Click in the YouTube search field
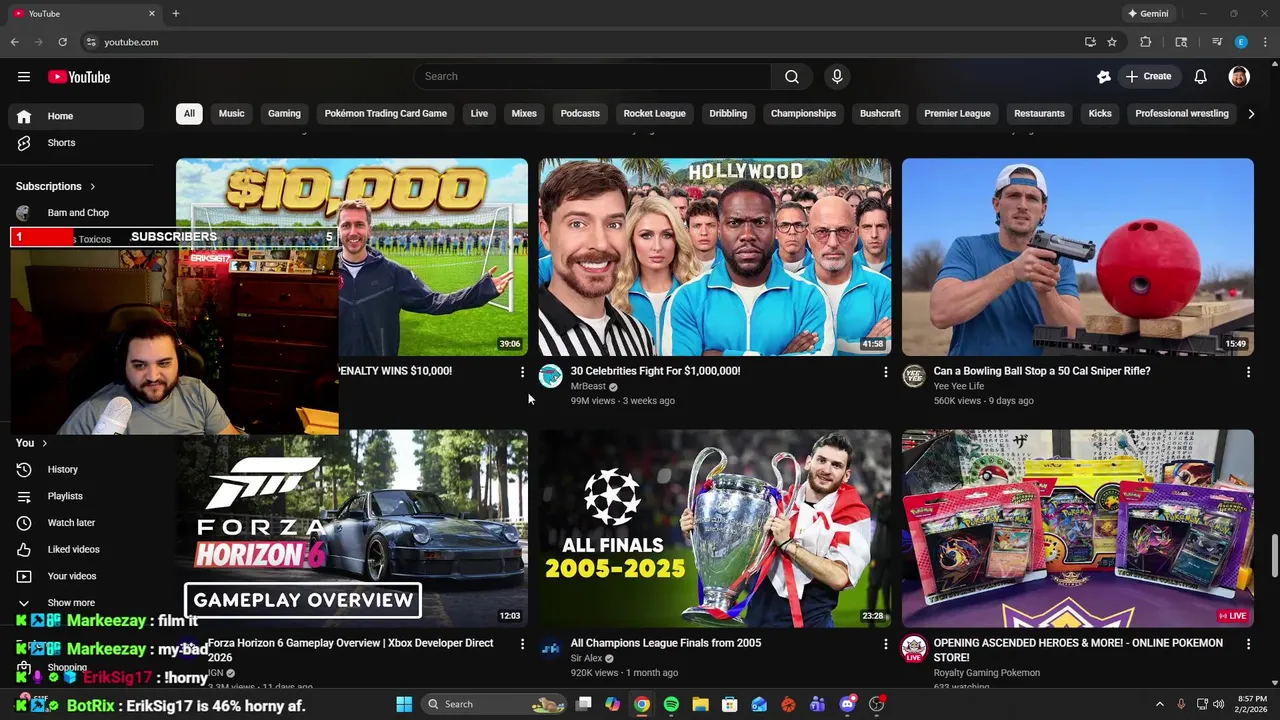This screenshot has height=720, width=1280. [592, 77]
